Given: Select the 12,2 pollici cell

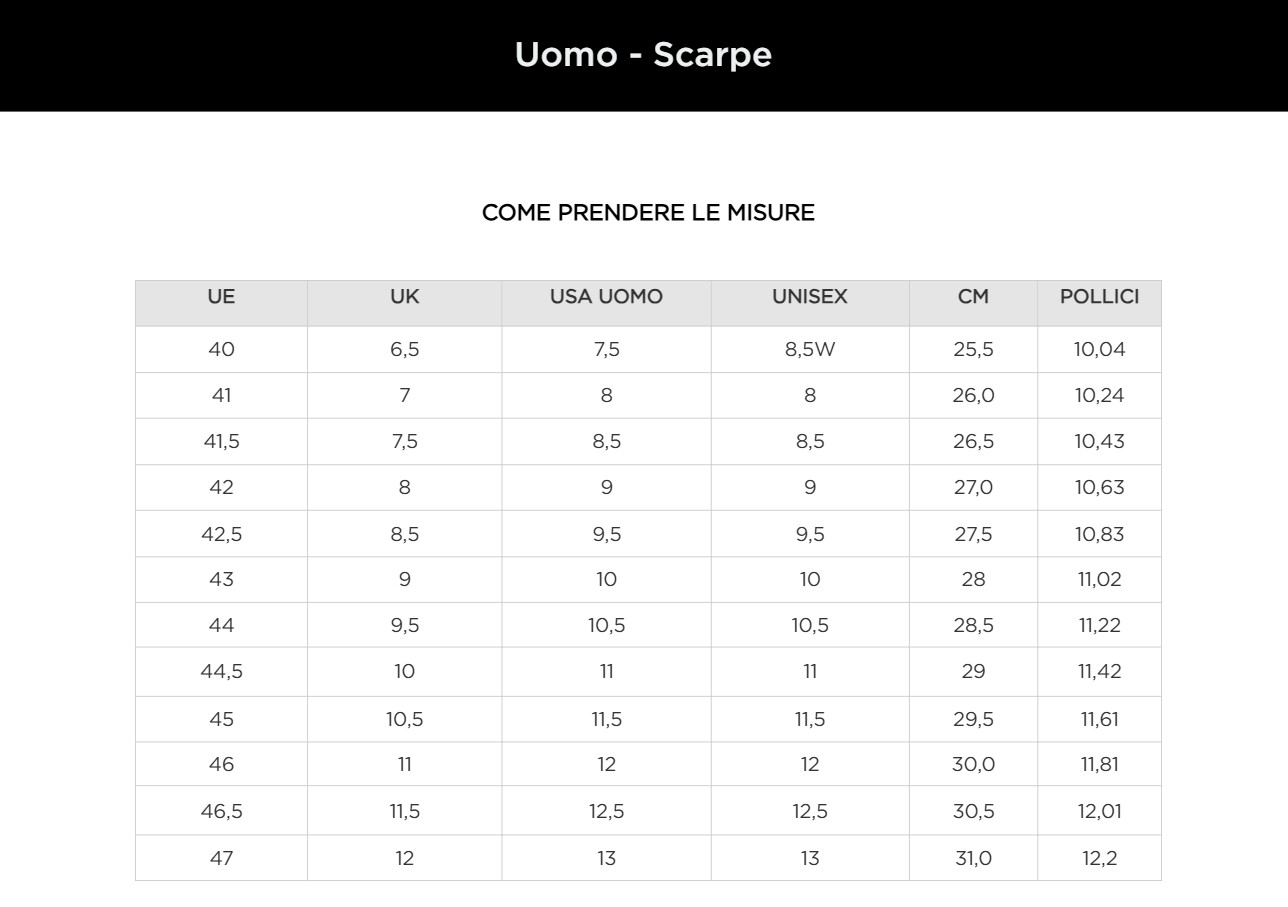Looking at the screenshot, I should coord(1099,858).
